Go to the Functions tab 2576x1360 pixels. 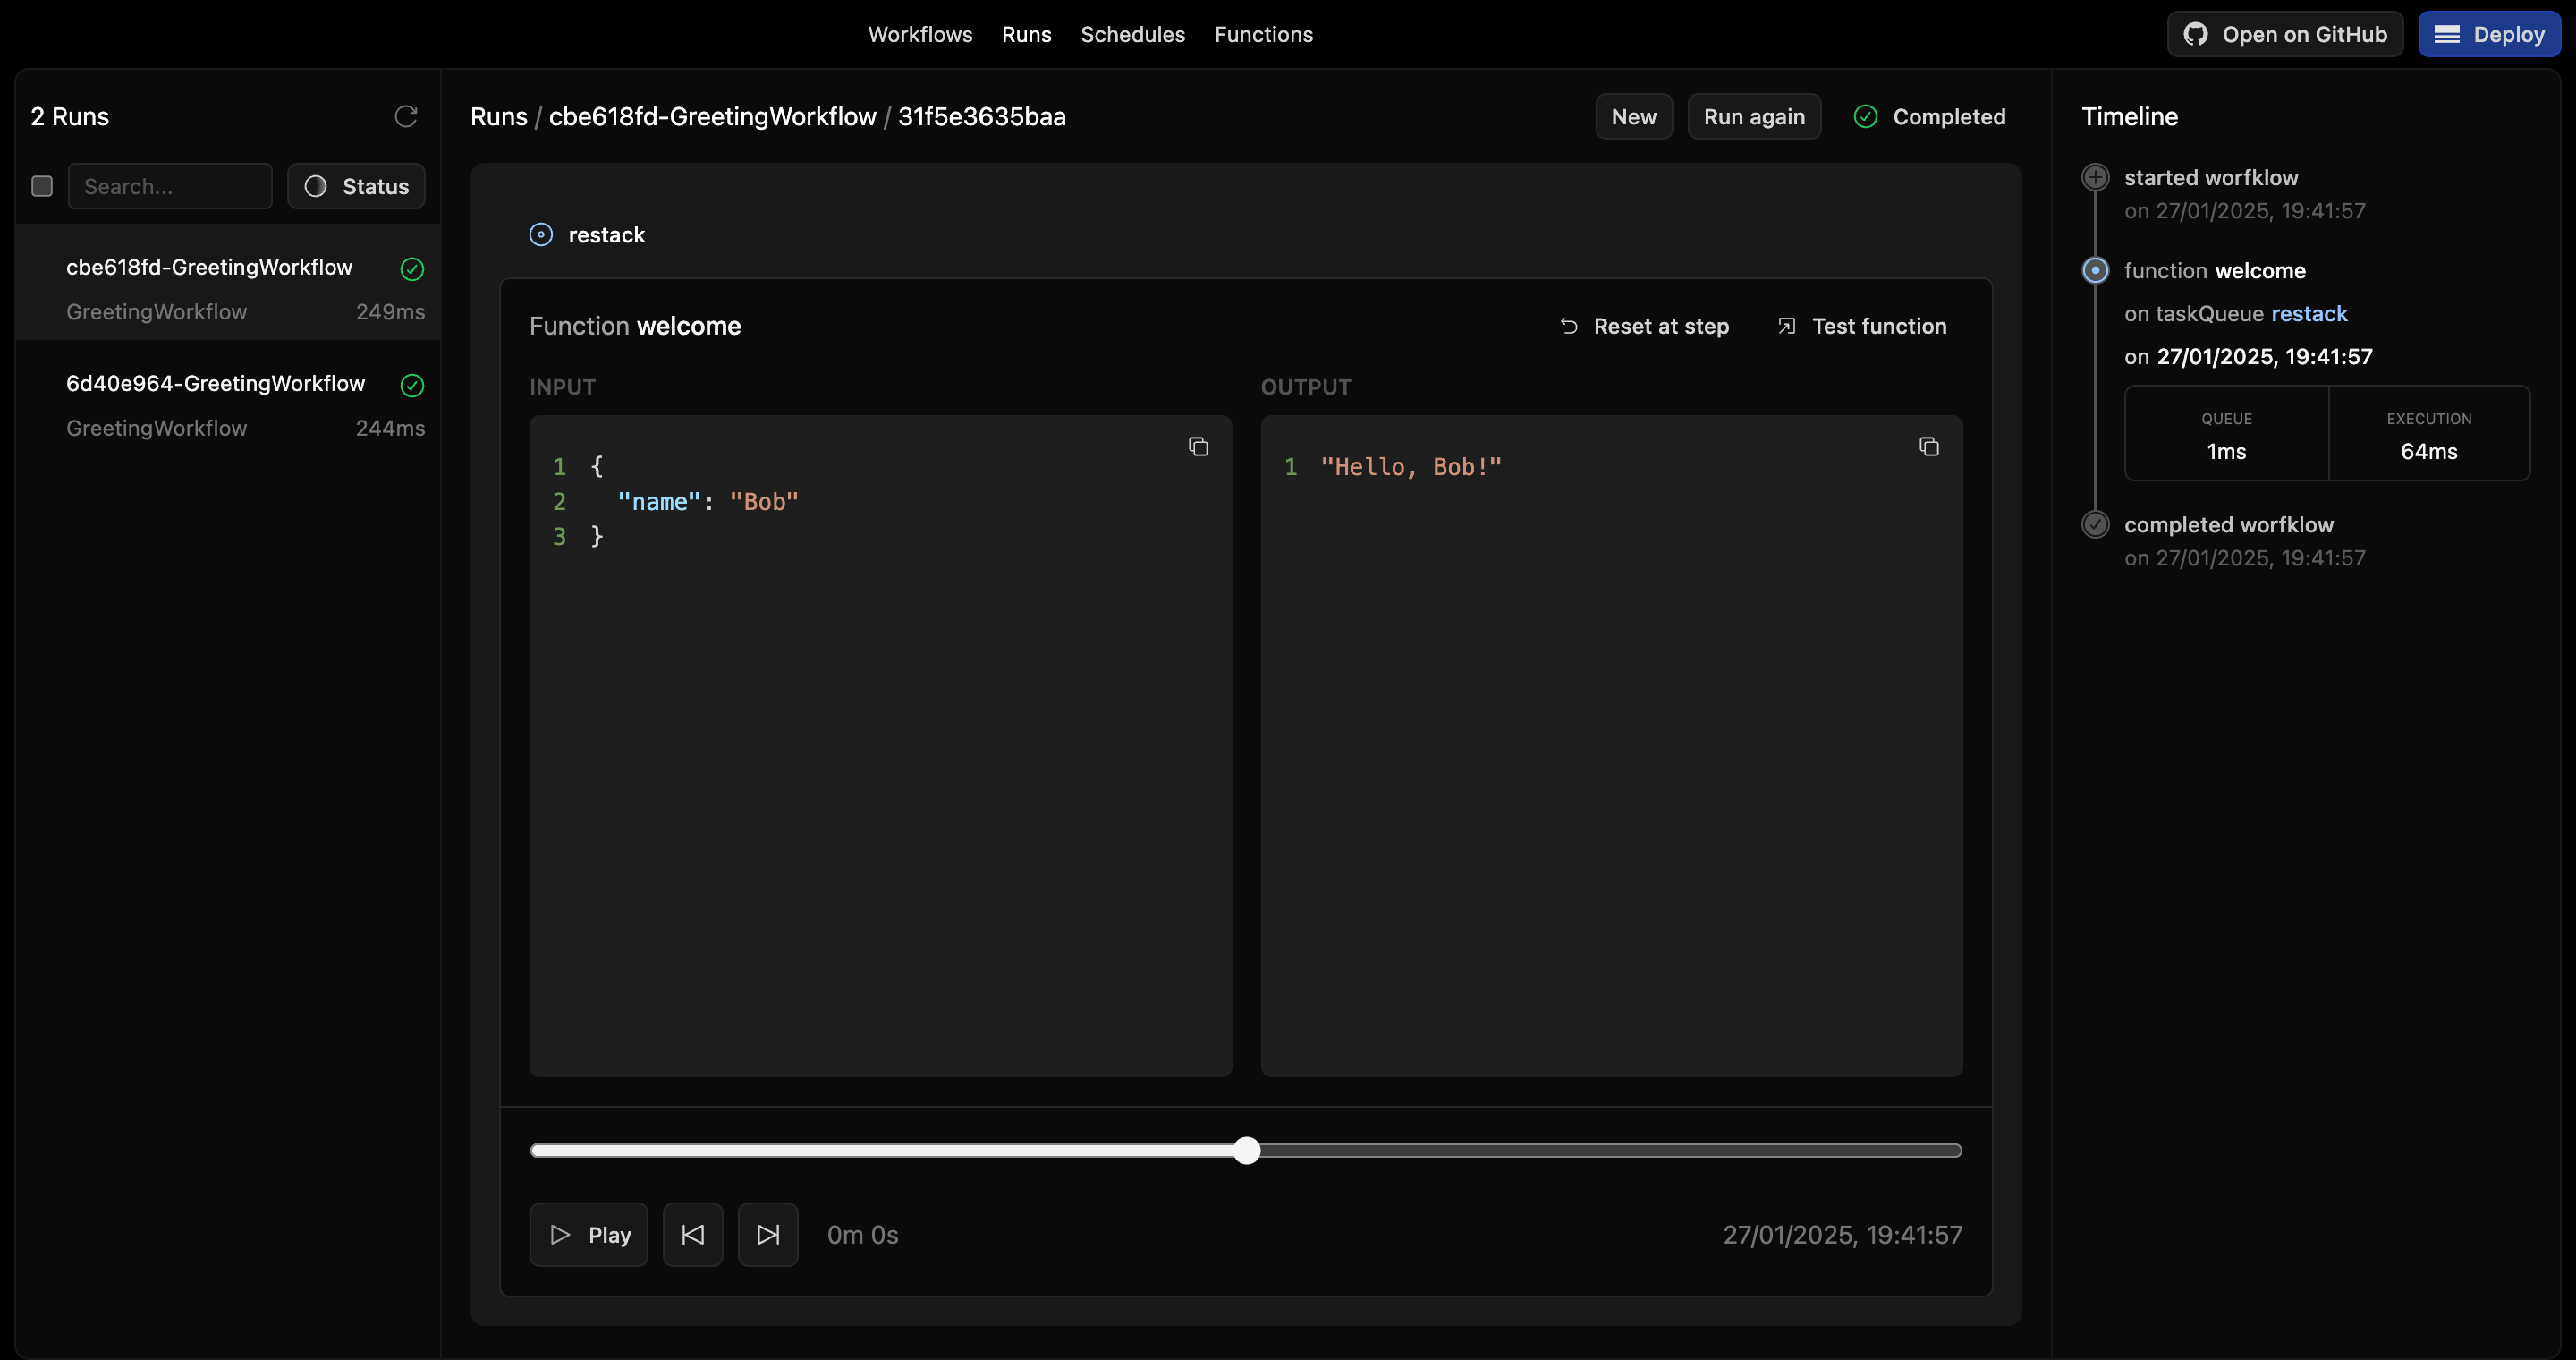coord(1263,34)
